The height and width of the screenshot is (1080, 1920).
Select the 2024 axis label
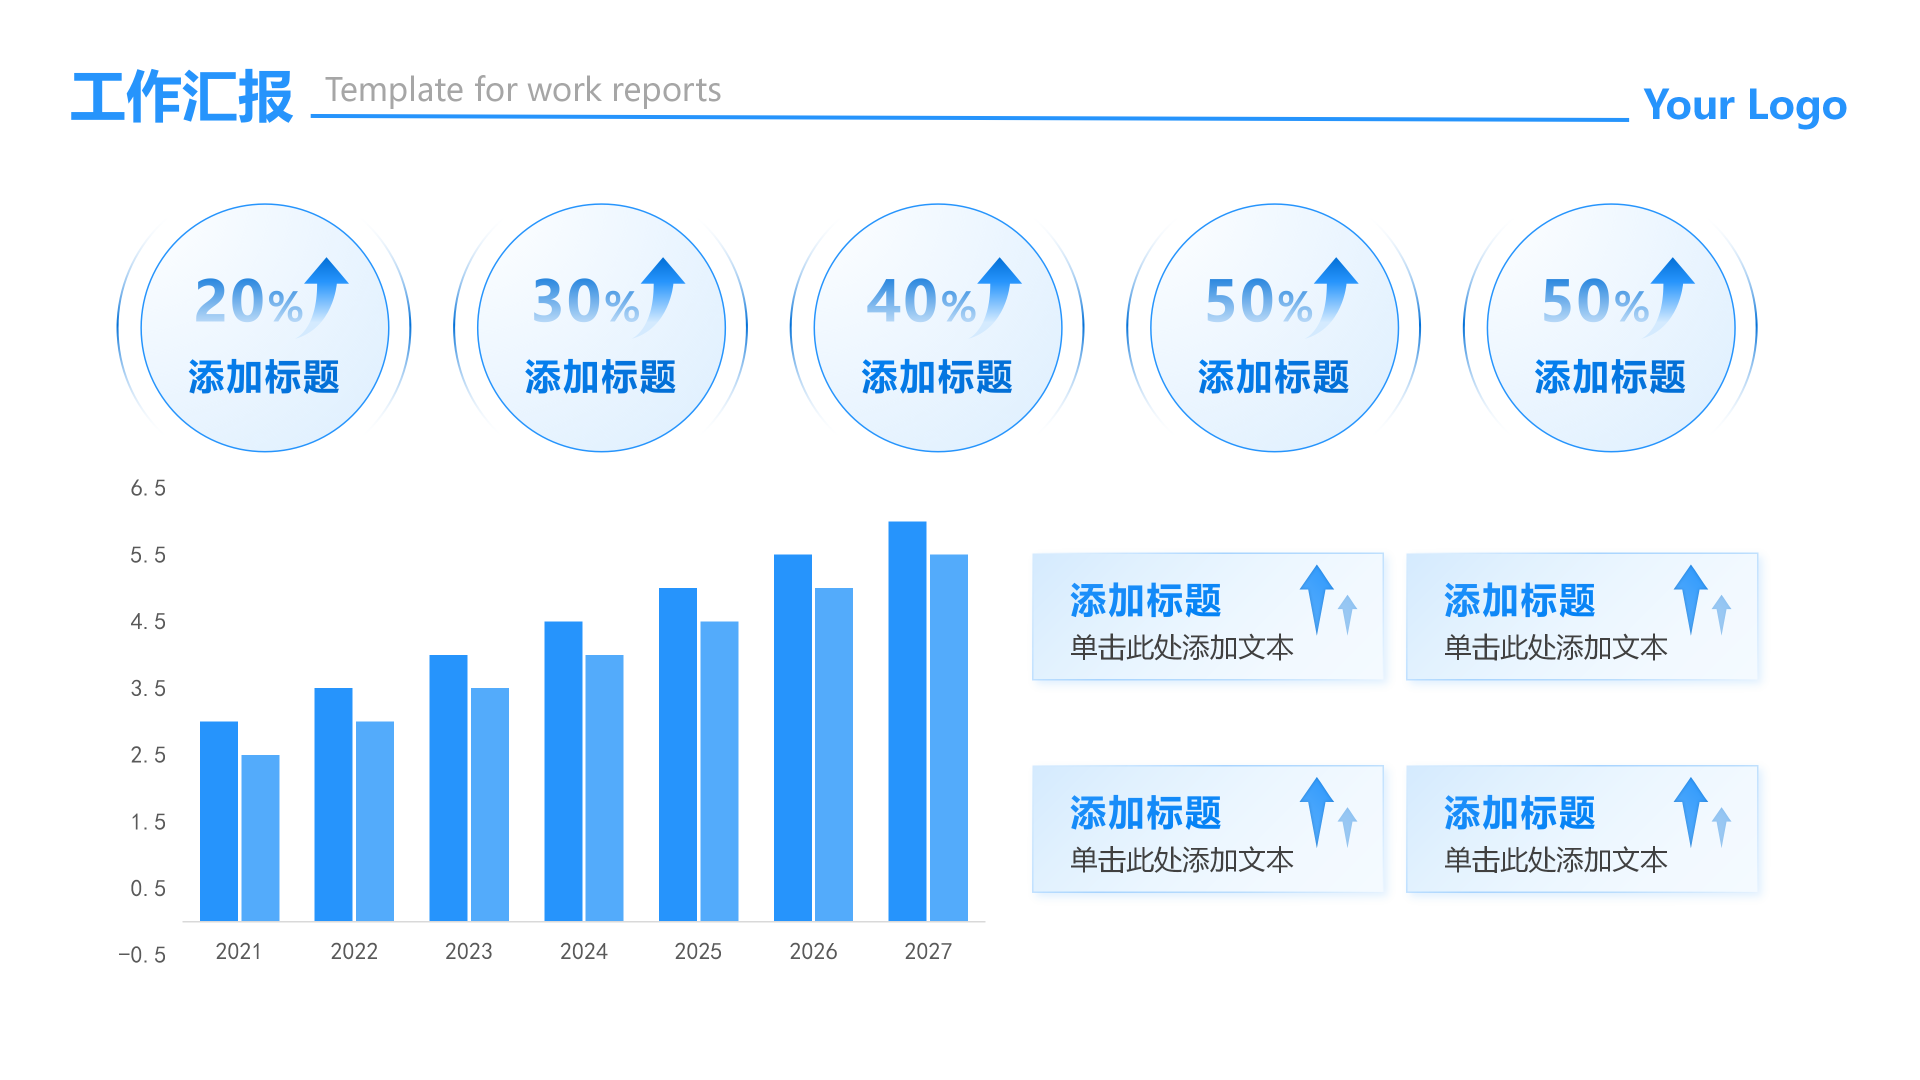pyautogui.click(x=583, y=951)
